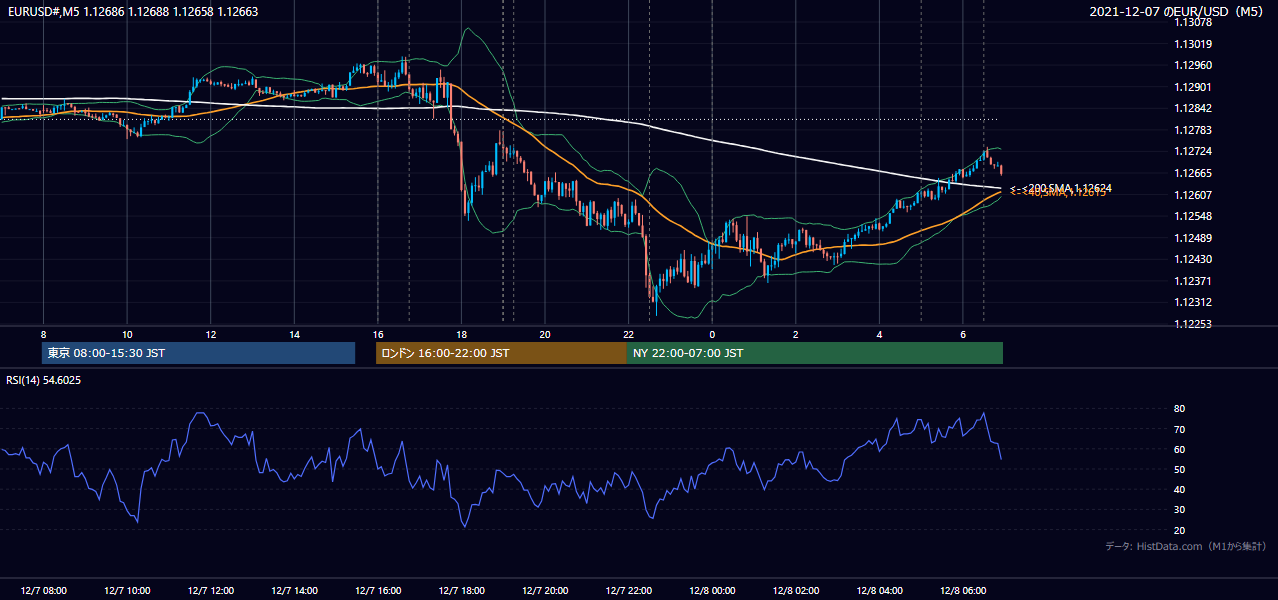Click price axis value 1.12548

[x=1193, y=216]
